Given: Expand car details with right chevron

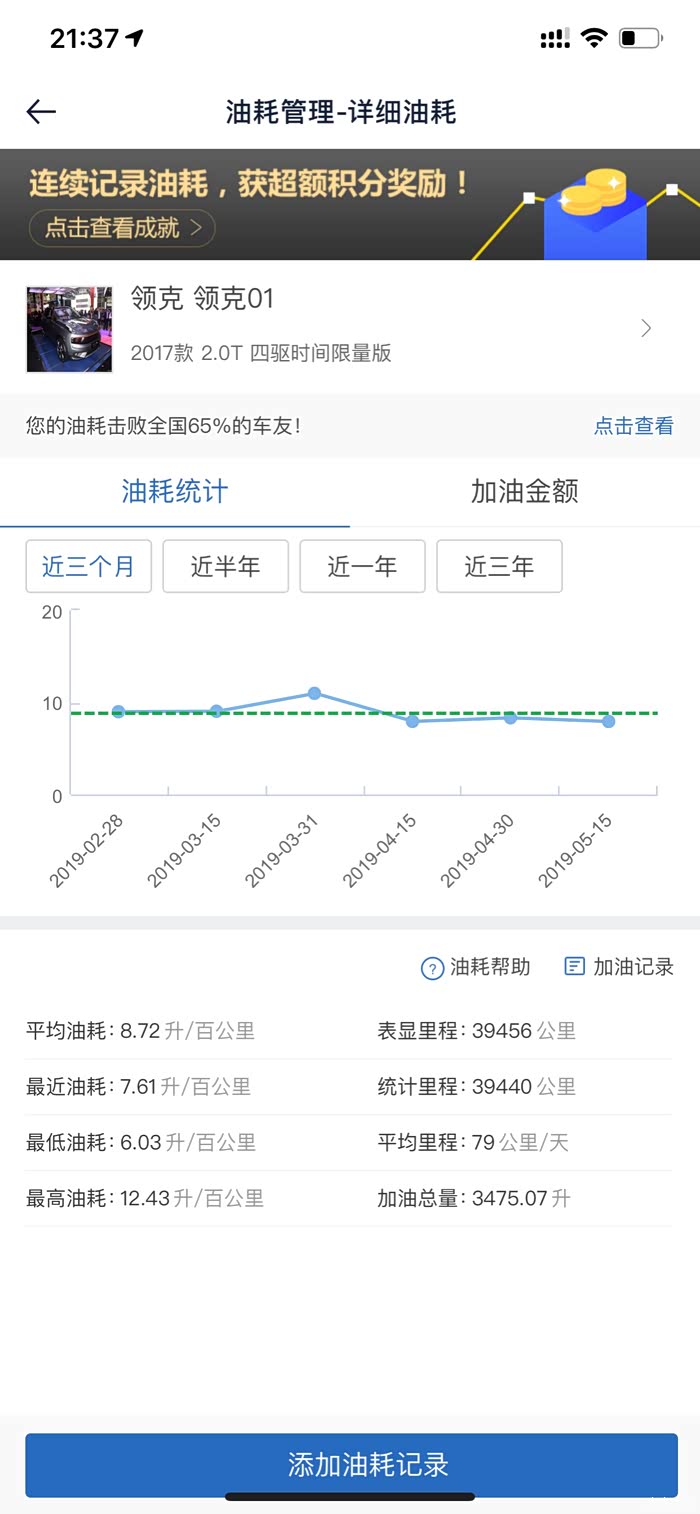Looking at the screenshot, I should 646,328.
